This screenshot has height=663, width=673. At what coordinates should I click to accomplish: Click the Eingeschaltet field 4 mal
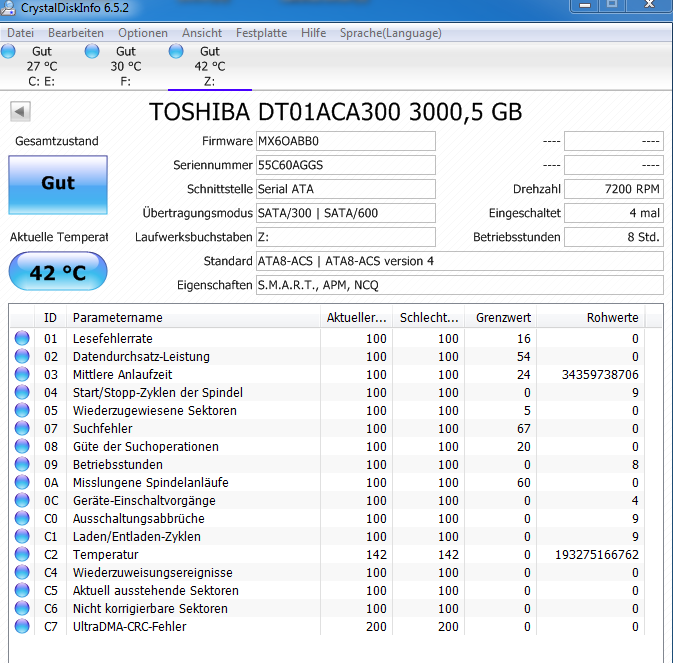tap(614, 213)
